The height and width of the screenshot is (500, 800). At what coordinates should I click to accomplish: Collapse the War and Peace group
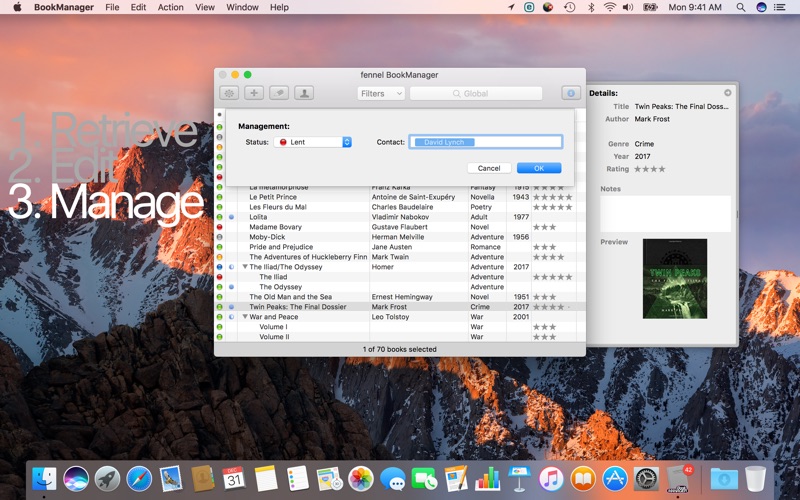point(245,317)
